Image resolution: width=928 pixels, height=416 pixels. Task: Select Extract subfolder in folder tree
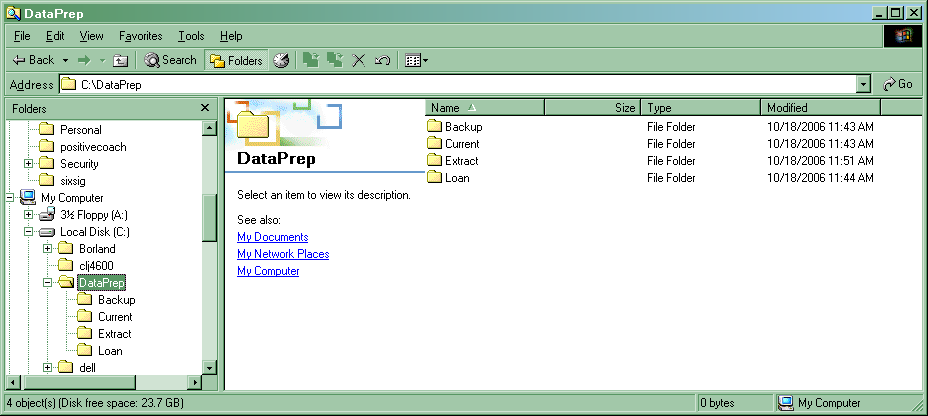[x=114, y=334]
